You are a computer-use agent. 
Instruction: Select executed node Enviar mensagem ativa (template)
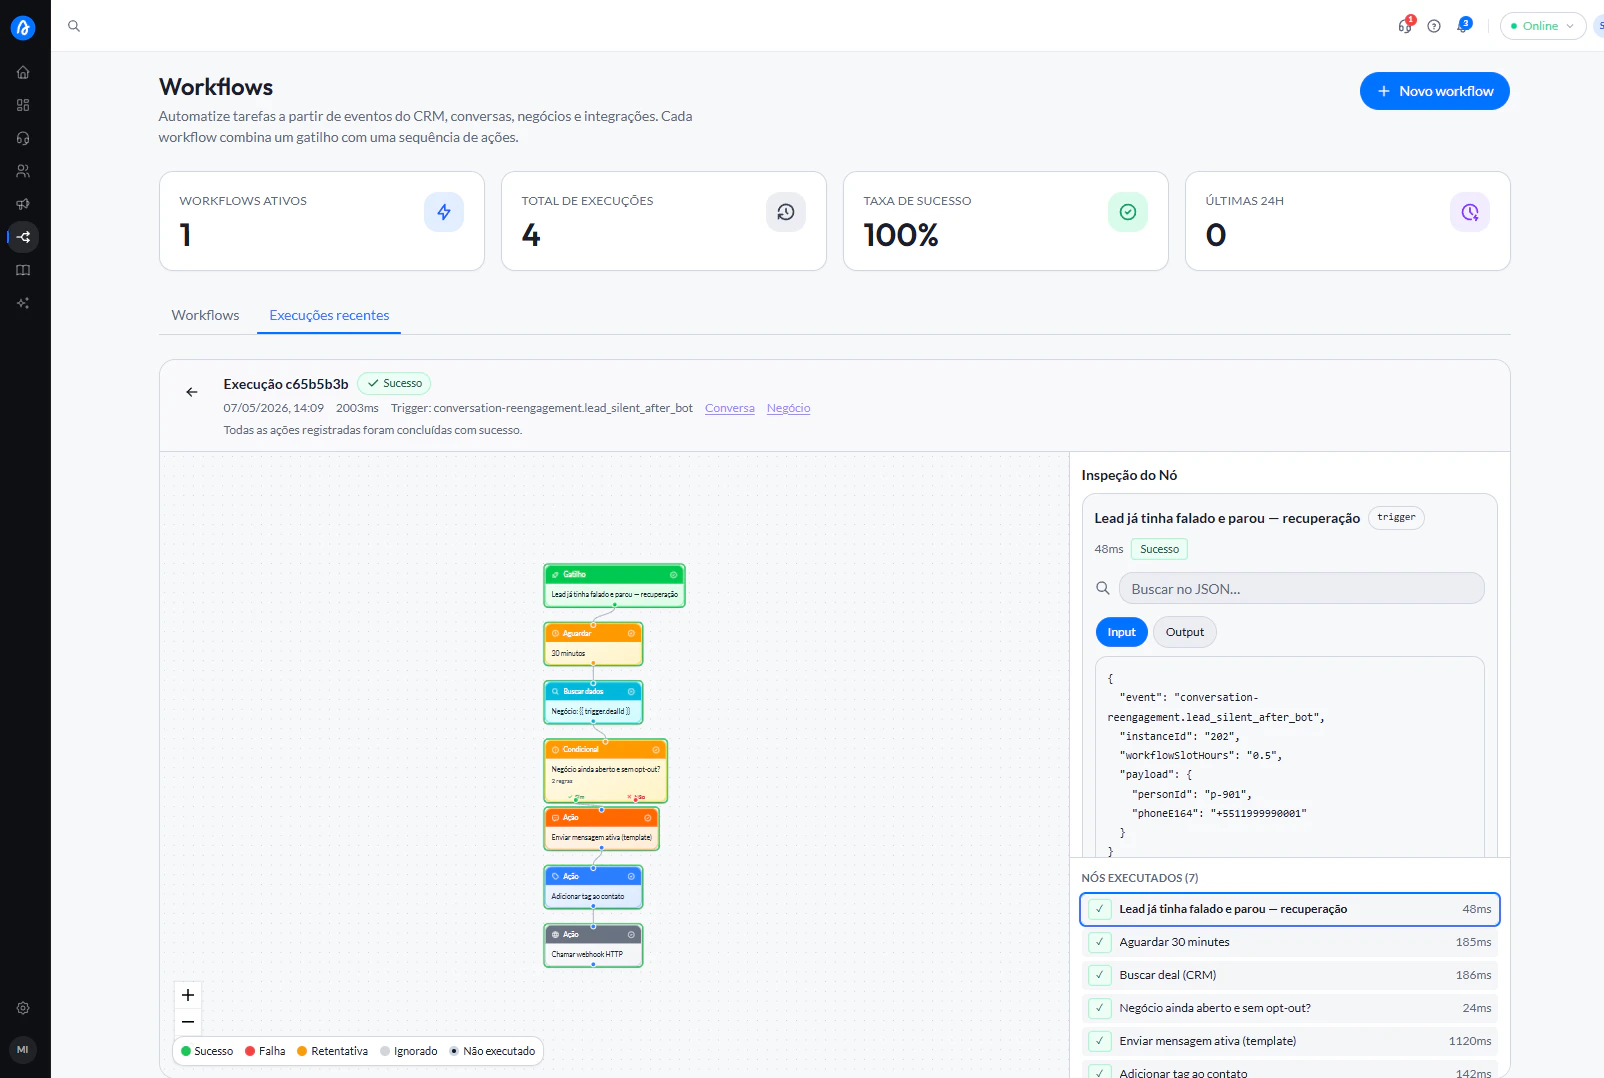point(1290,1041)
